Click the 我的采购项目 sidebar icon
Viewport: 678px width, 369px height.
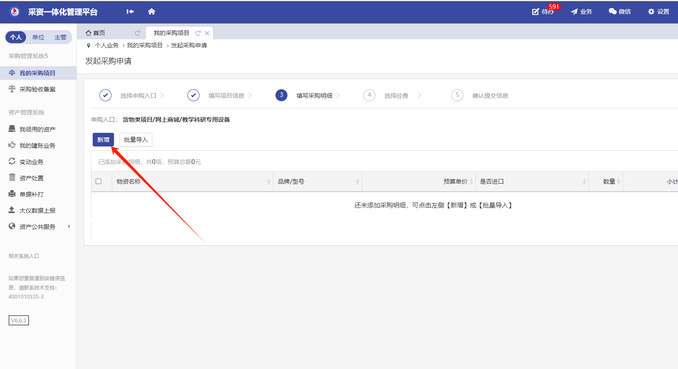click(12, 73)
